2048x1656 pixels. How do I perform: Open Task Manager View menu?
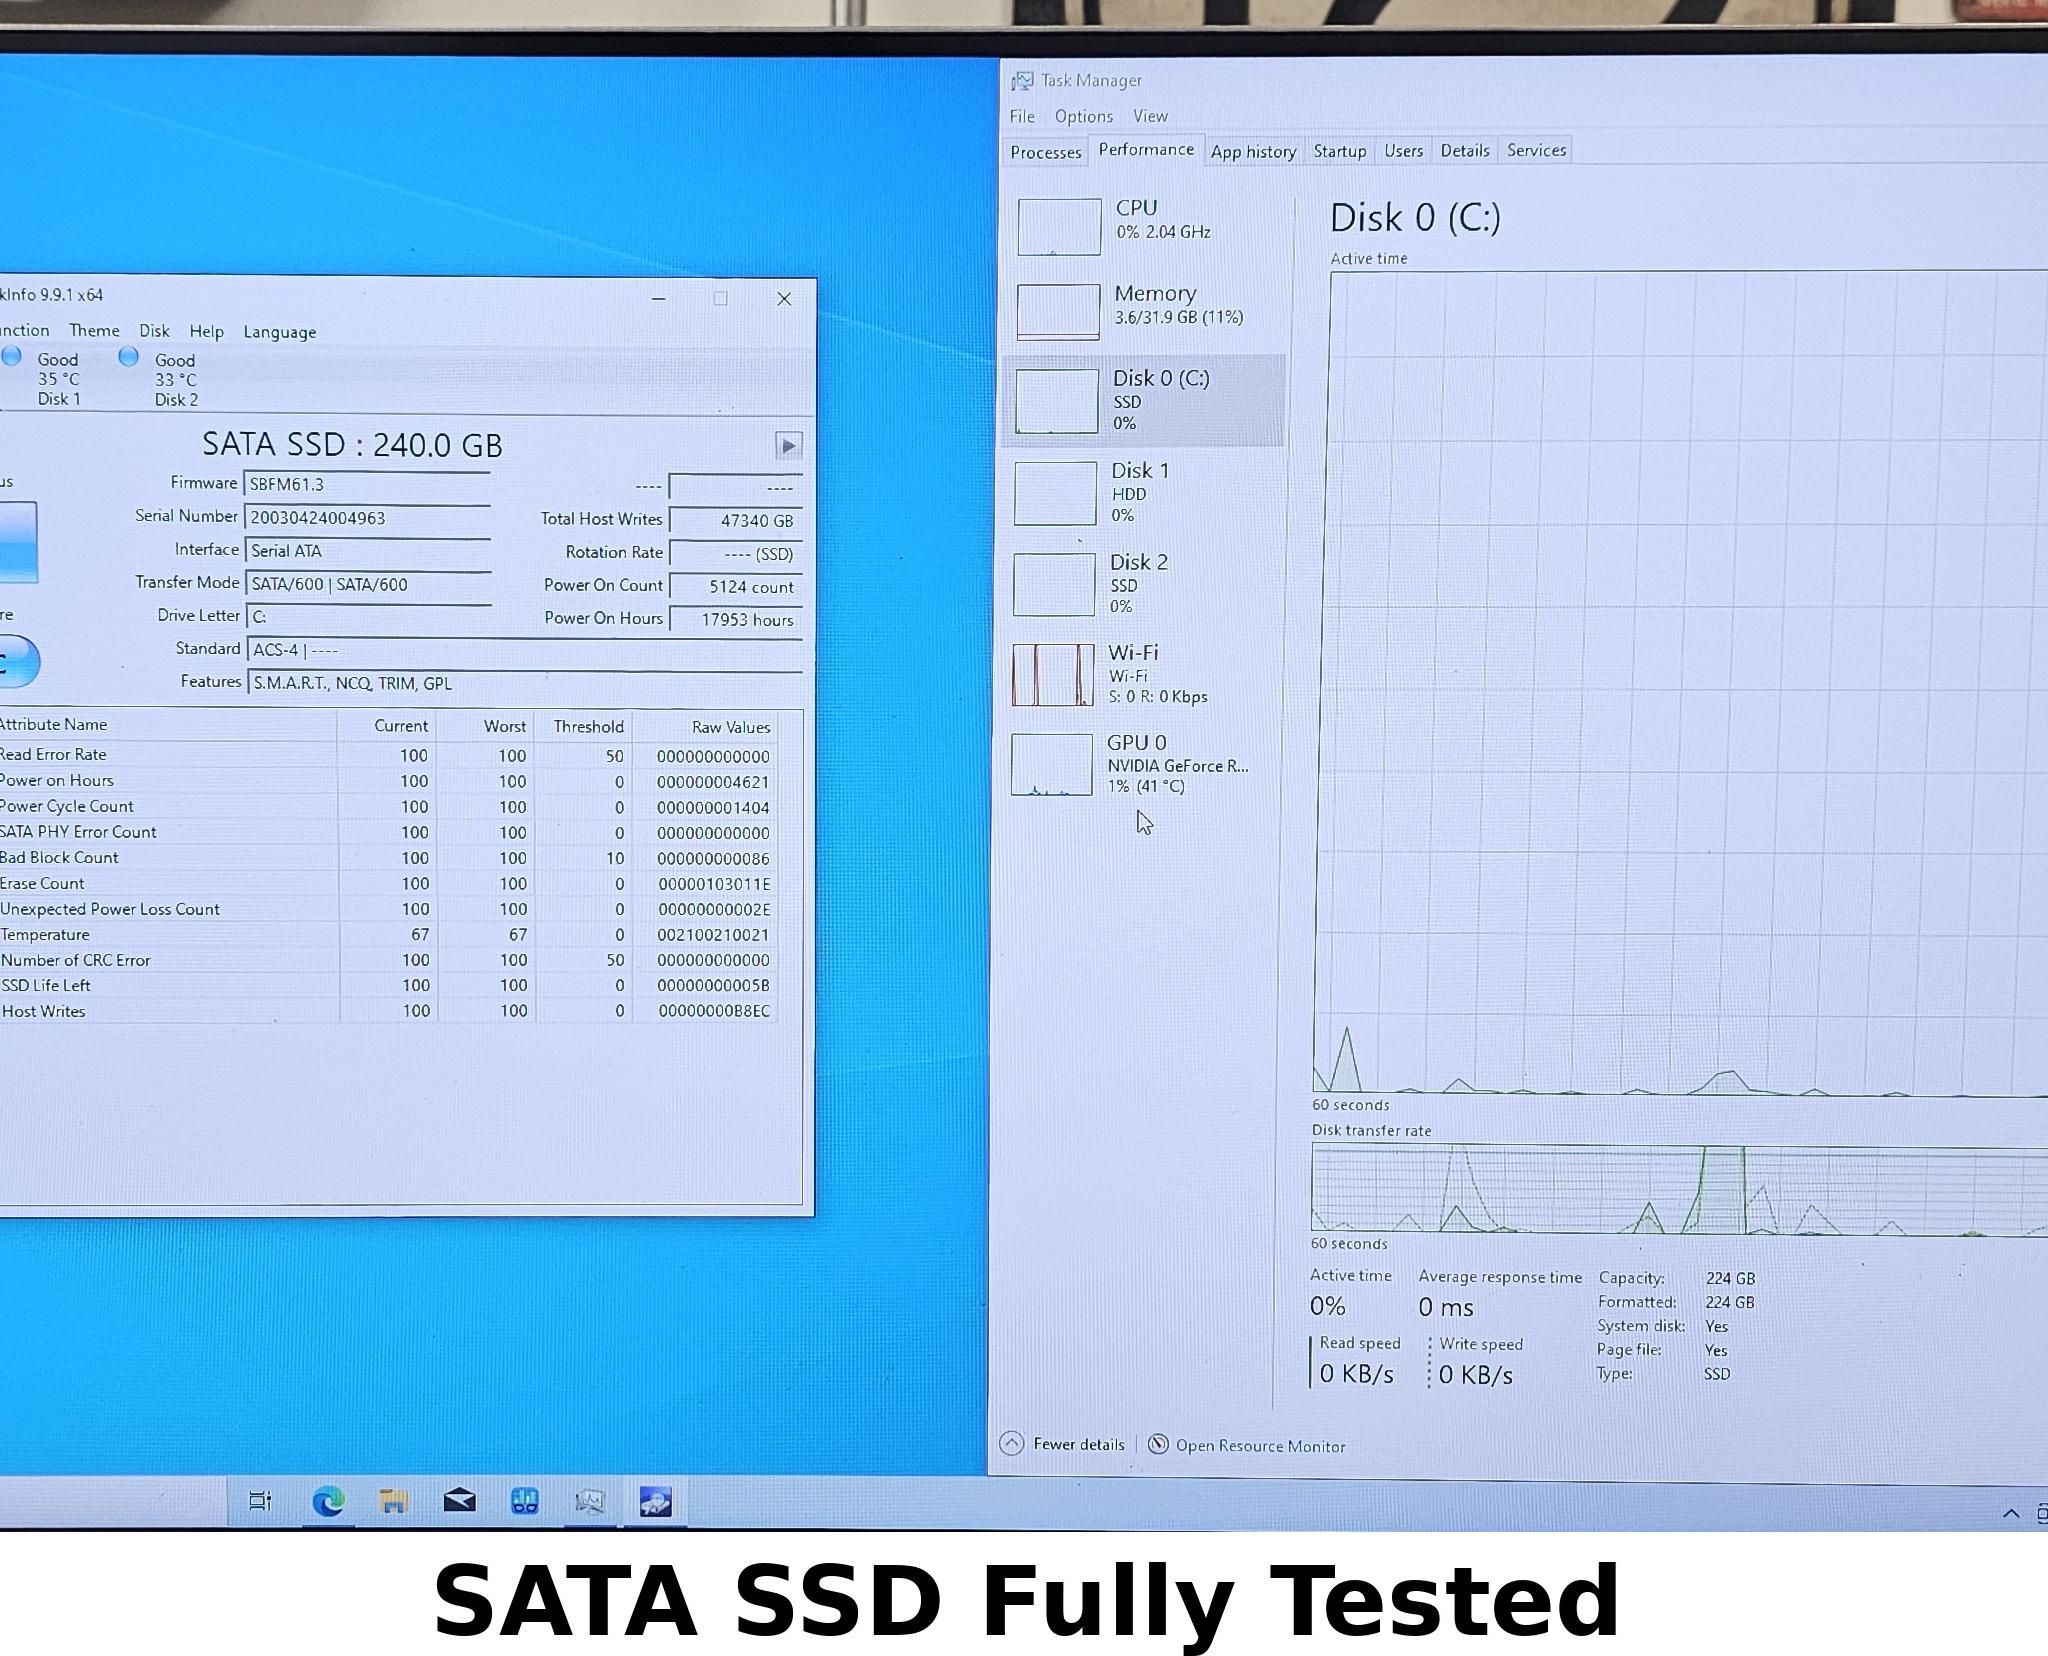pyautogui.click(x=1150, y=116)
